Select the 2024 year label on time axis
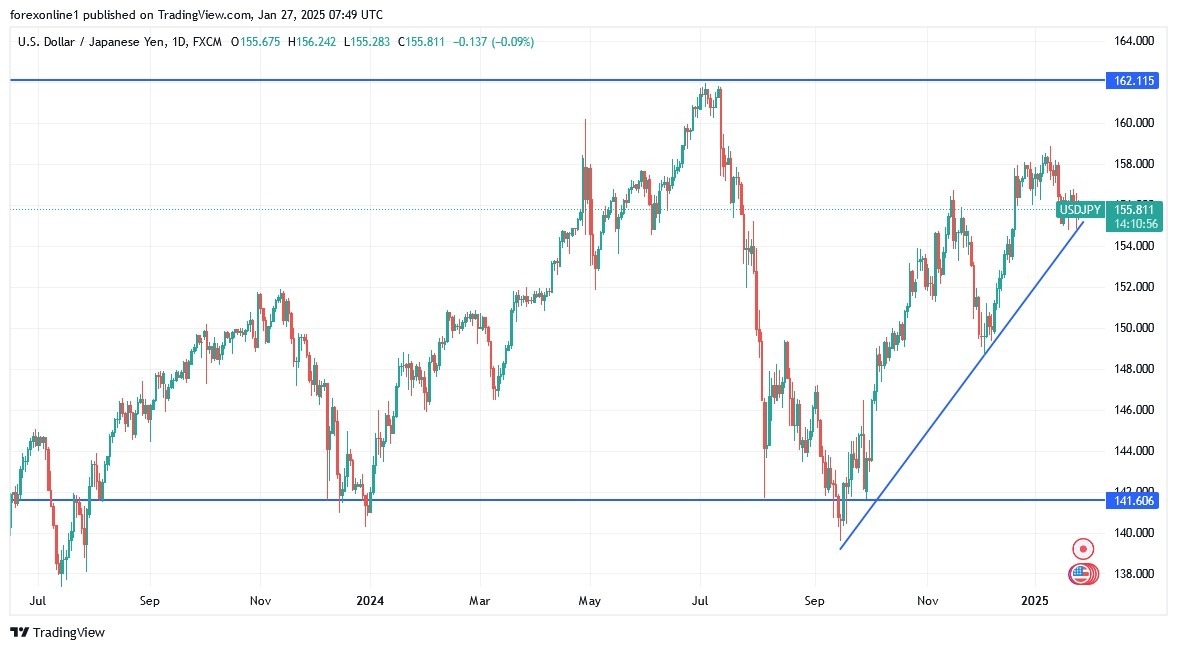1177x650 pixels. coord(369,601)
